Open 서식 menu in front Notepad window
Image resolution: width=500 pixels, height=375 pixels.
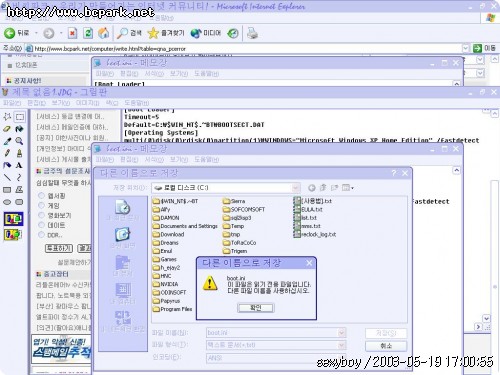click(154, 160)
